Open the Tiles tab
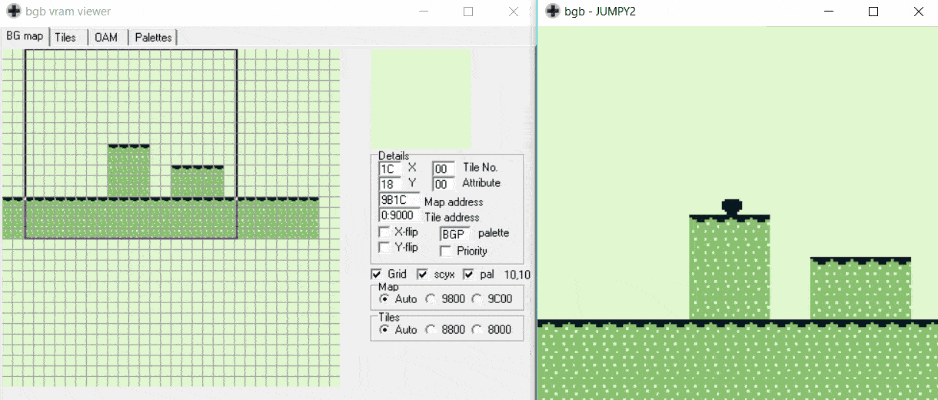Viewport: 938px width, 400px height. click(65, 37)
